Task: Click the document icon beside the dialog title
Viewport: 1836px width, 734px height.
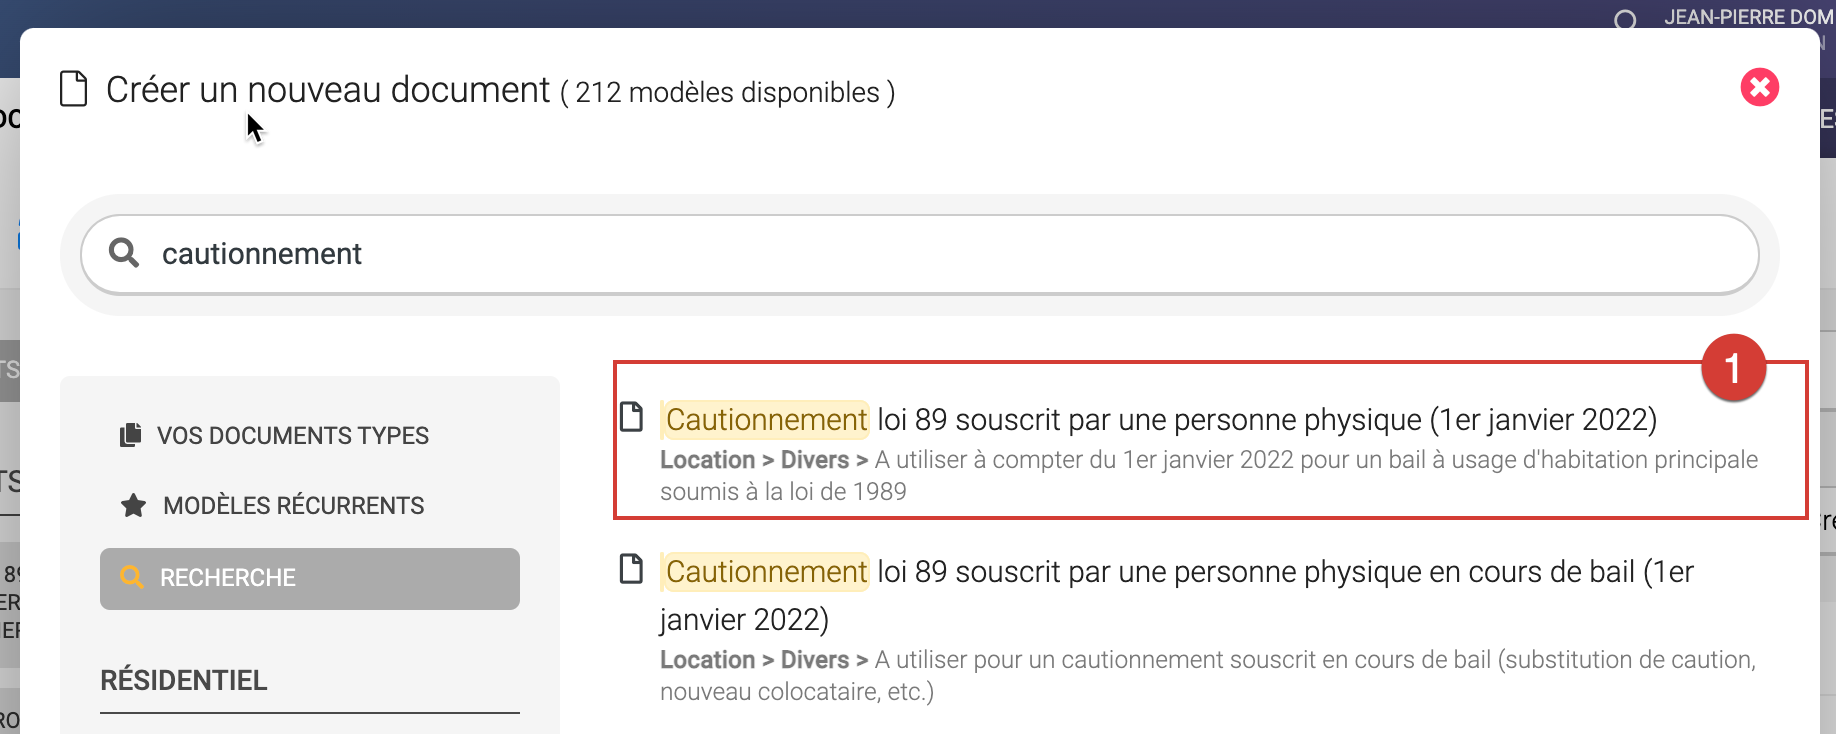Action: [x=74, y=89]
